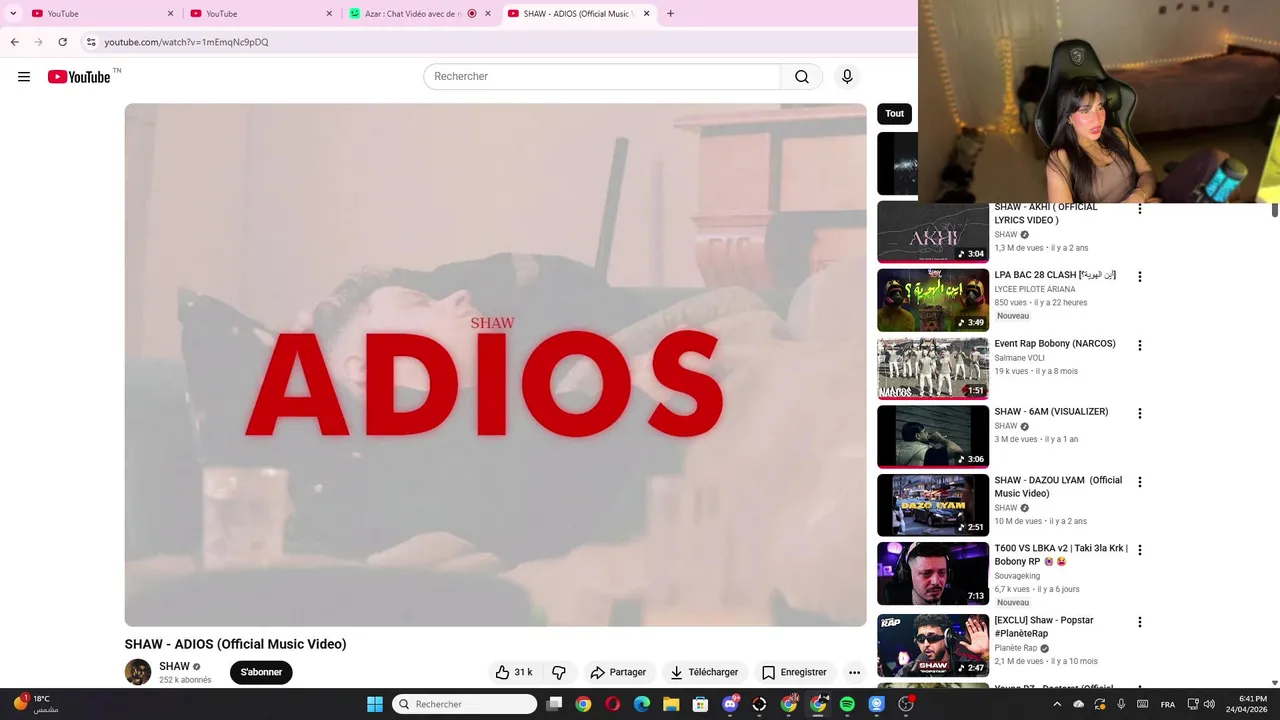Play the Shaw Popstar PlanèteRap thumbnail
Image resolution: width=1280 pixels, height=720 pixels.
(x=933, y=645)
